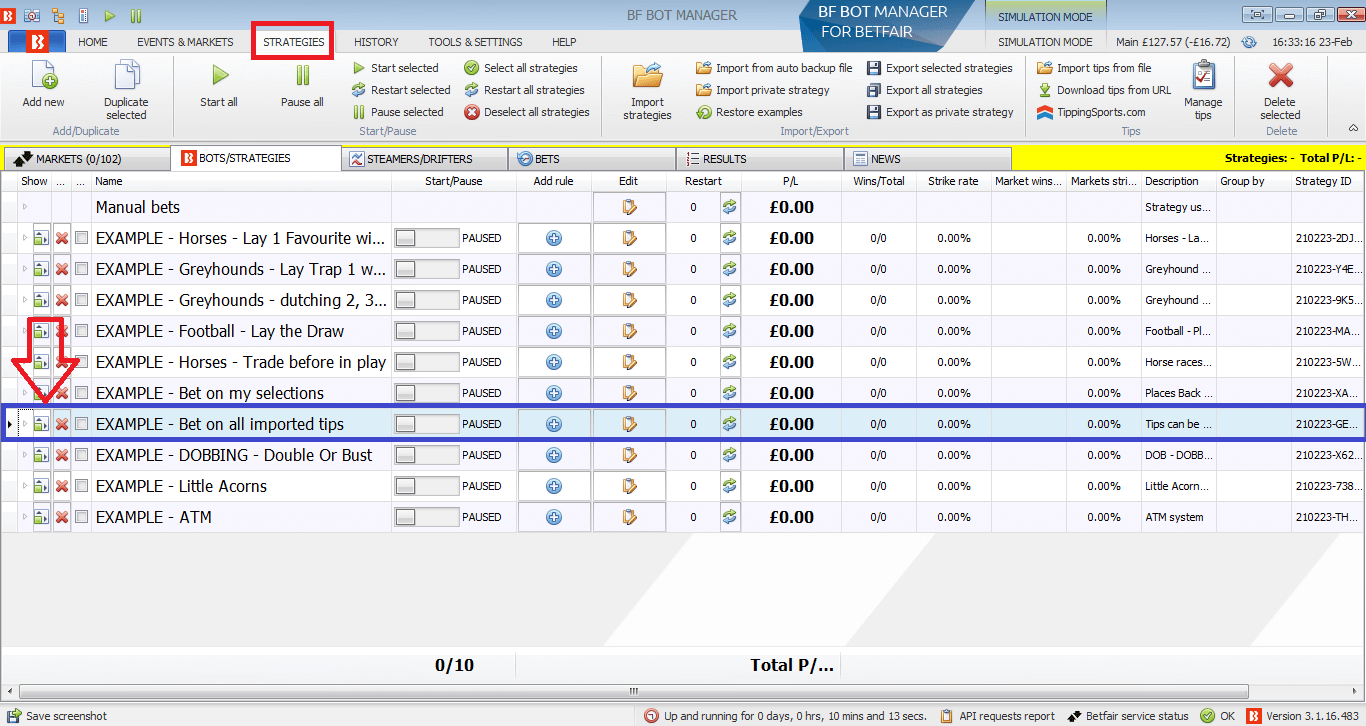Switch to the RESULTS tab
The image size is (1366, 726).
760,158
